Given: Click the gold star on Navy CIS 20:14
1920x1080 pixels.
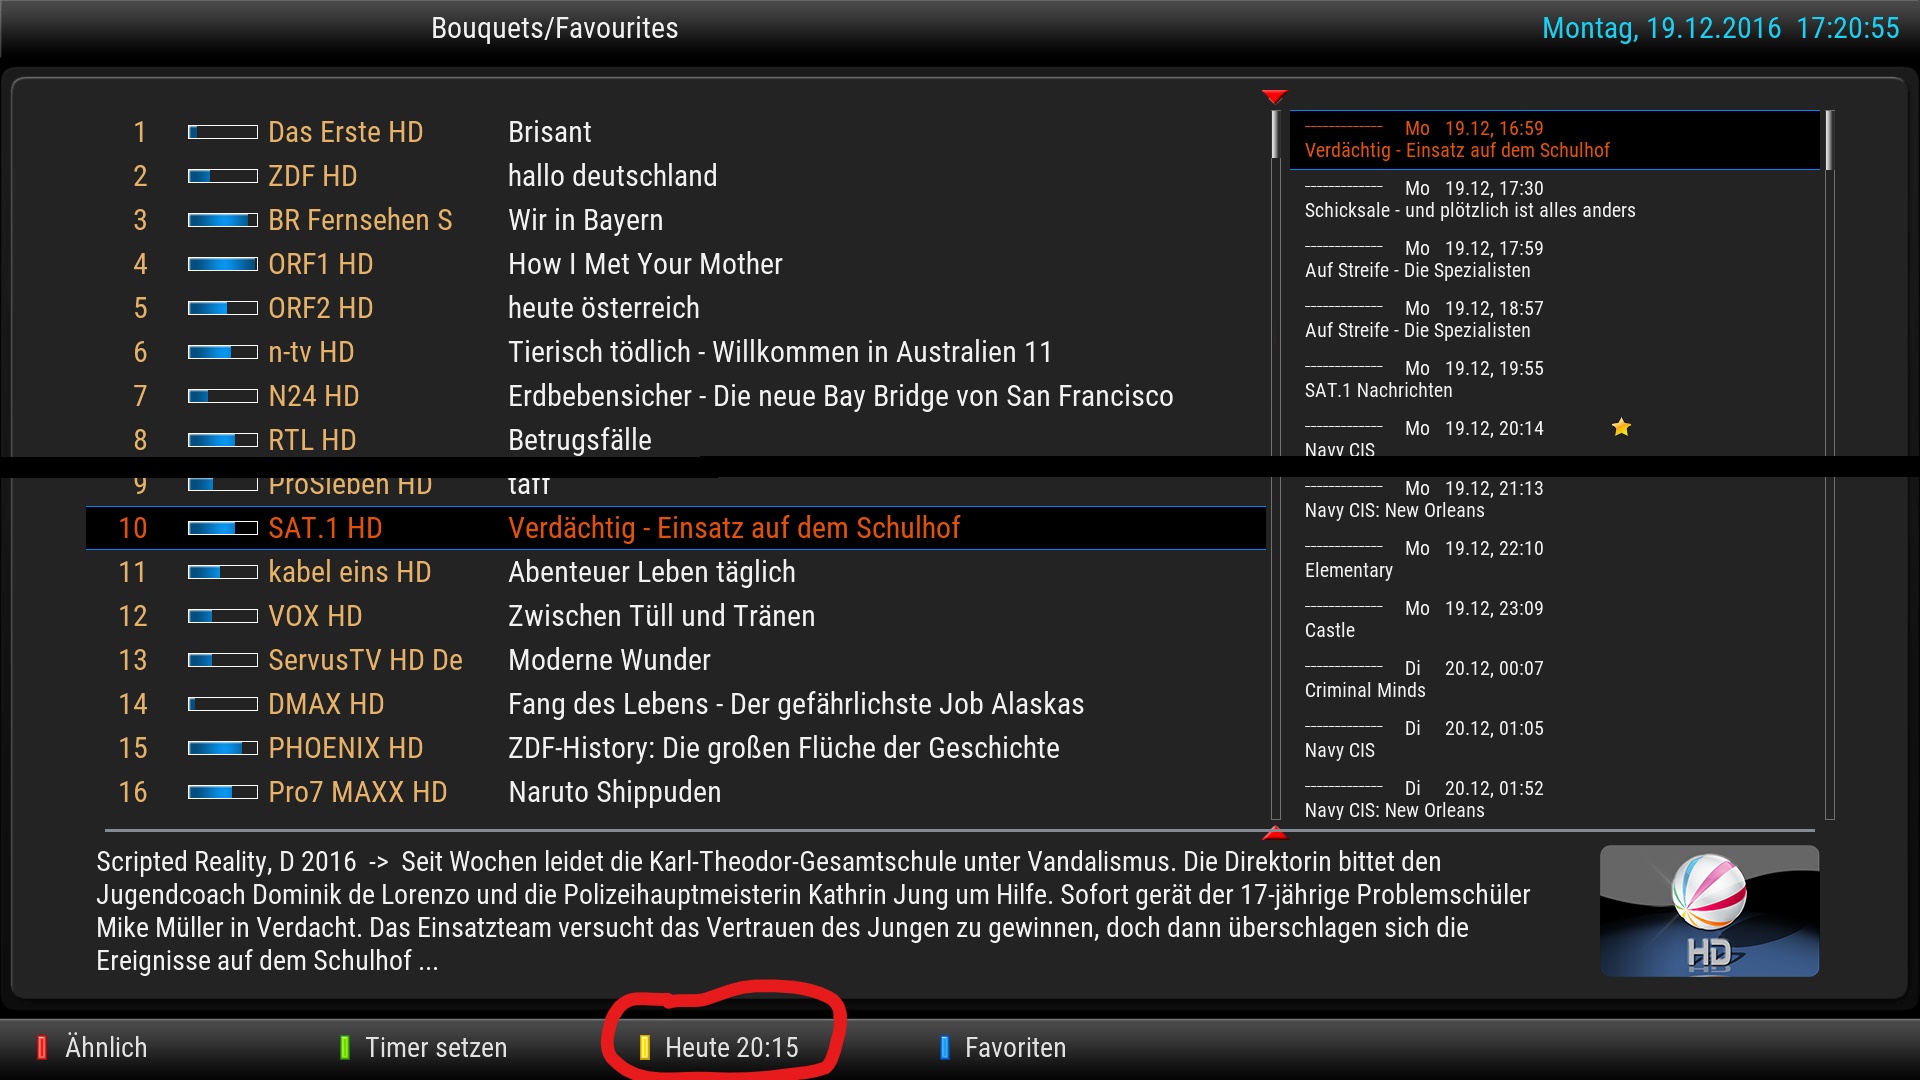Looking at the screenshot, I should click(1621, 428).
